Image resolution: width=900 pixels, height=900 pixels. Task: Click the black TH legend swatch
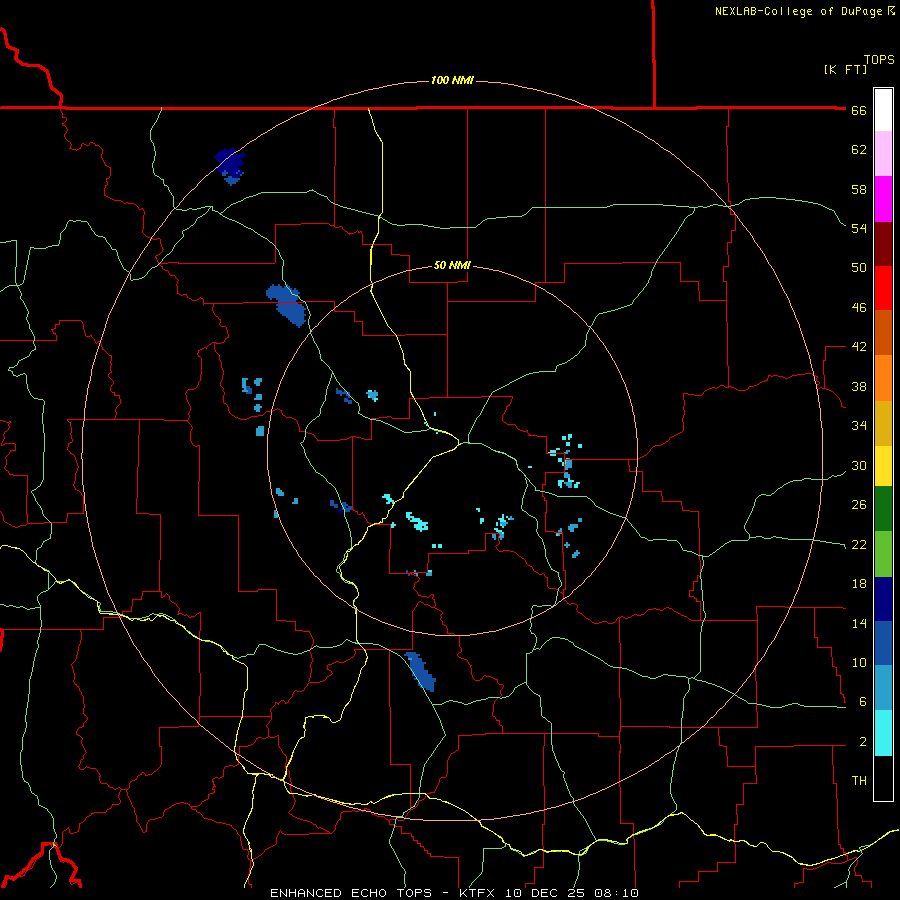coord(883,778)
